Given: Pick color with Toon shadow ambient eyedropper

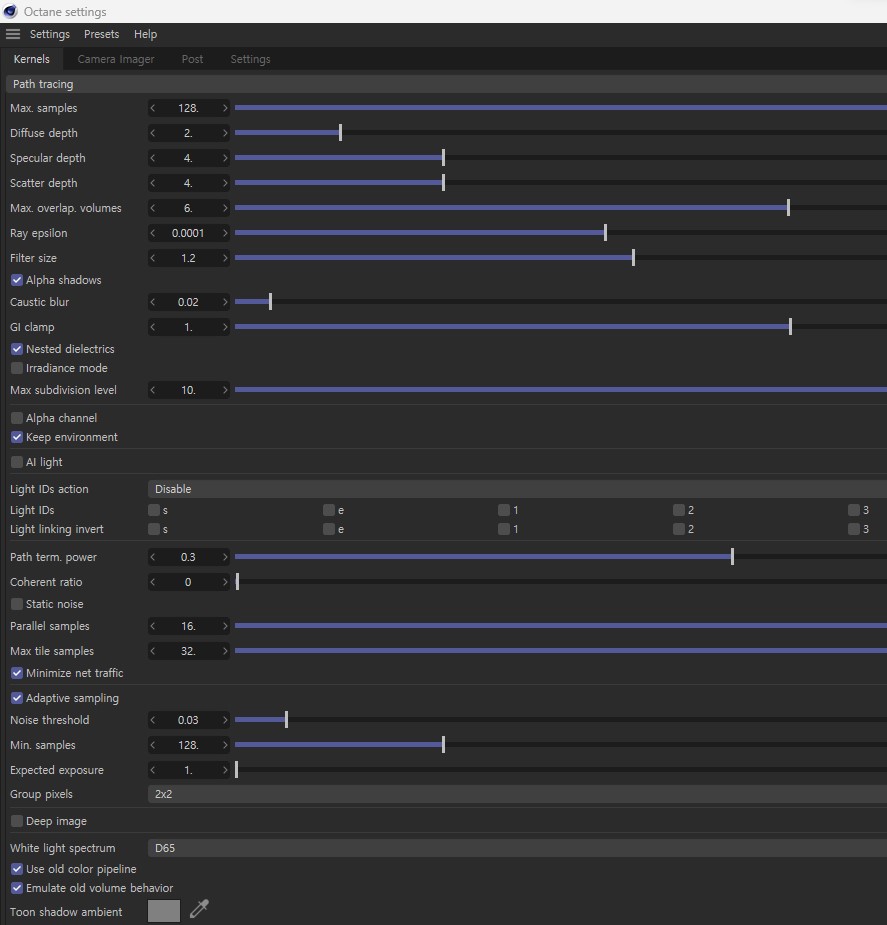Looking at the screenshot, I should coord(199,909).
